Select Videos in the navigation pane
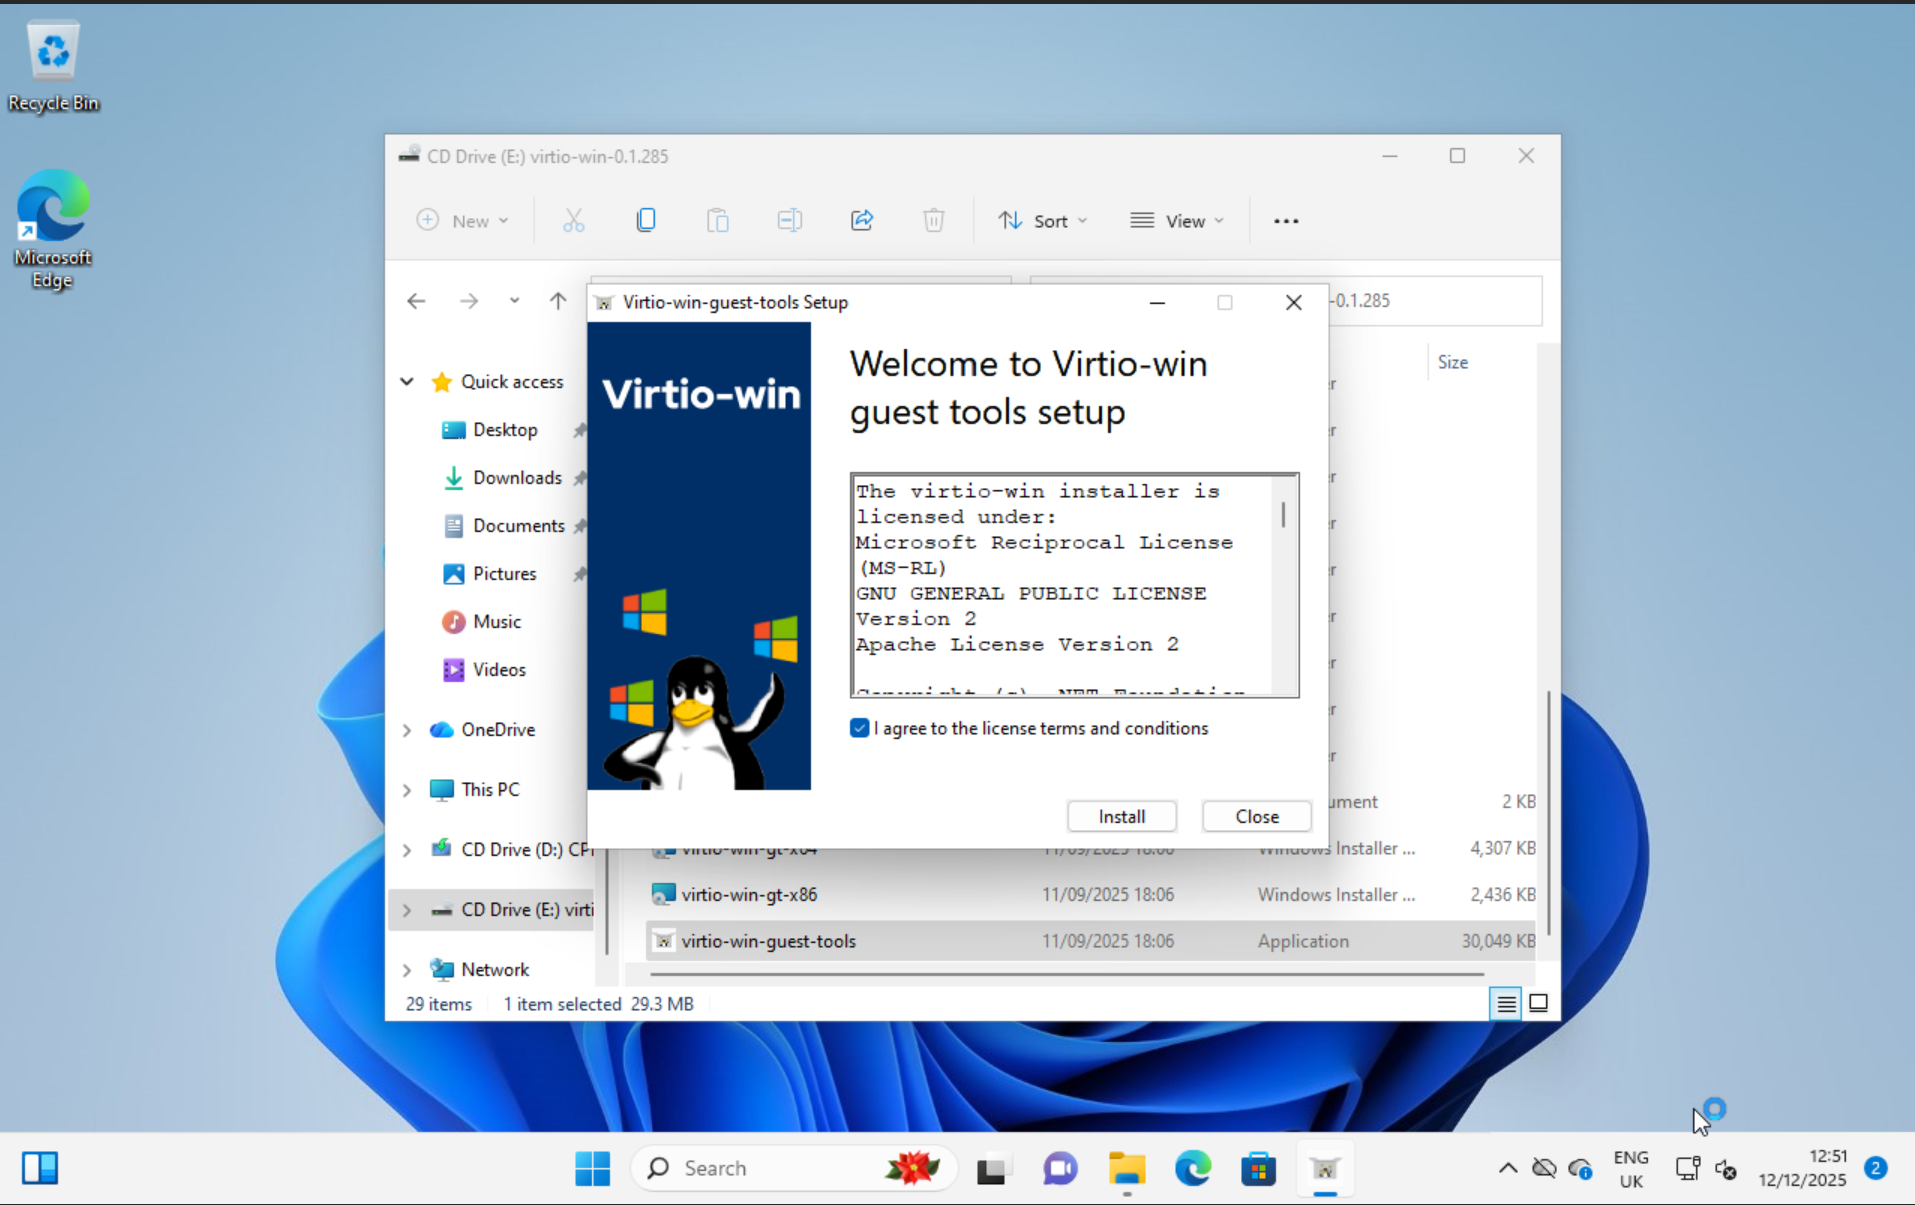The width and height of the screenshot is (1915, 1205). tap(498, 669)
